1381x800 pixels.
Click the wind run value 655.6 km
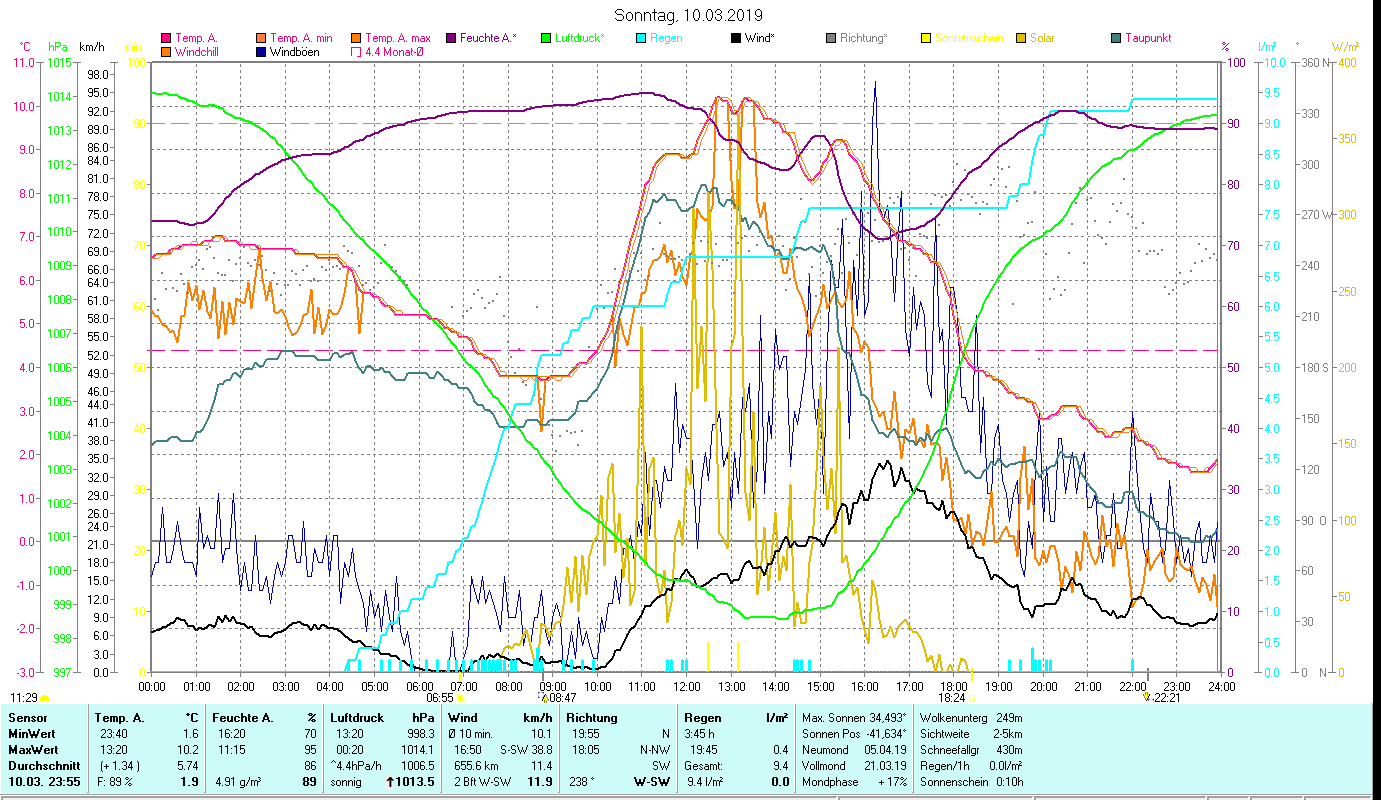pyautogui.click(x=475, y=766)
